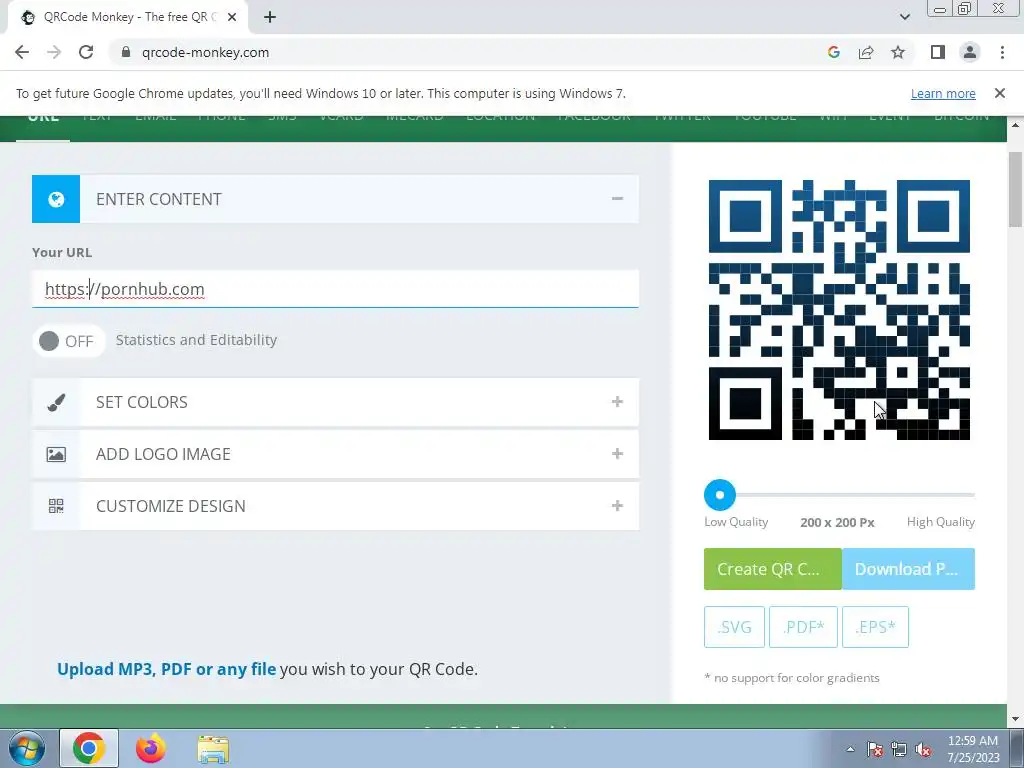Image resolution: width=1024 pixels, height=768 pixels.
Task: Collapse the Enter Content section
Action: coord(617,199)
